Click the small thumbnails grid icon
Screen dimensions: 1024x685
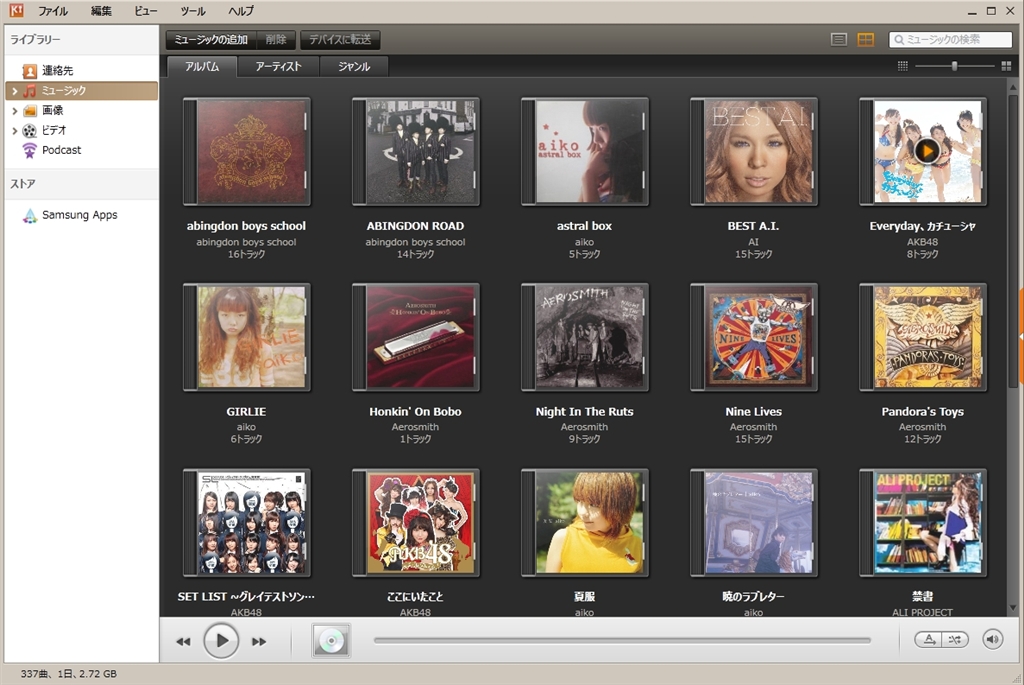(903, 66)
